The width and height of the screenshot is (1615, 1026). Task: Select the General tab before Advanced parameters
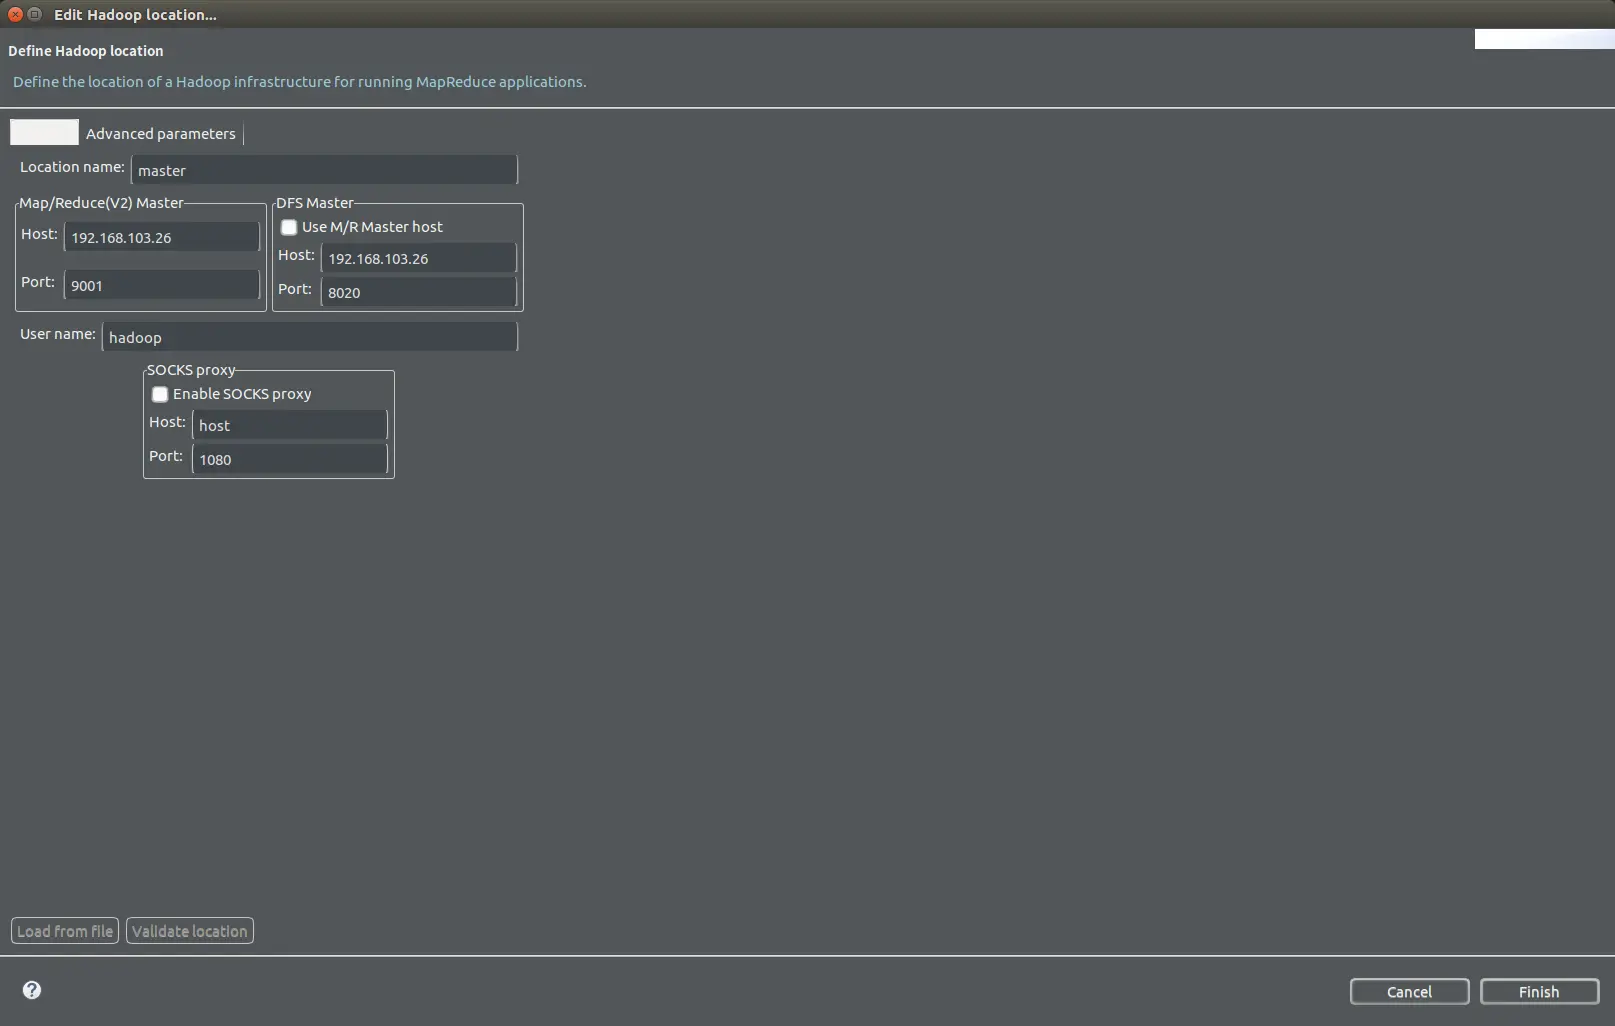coord(44,132)
